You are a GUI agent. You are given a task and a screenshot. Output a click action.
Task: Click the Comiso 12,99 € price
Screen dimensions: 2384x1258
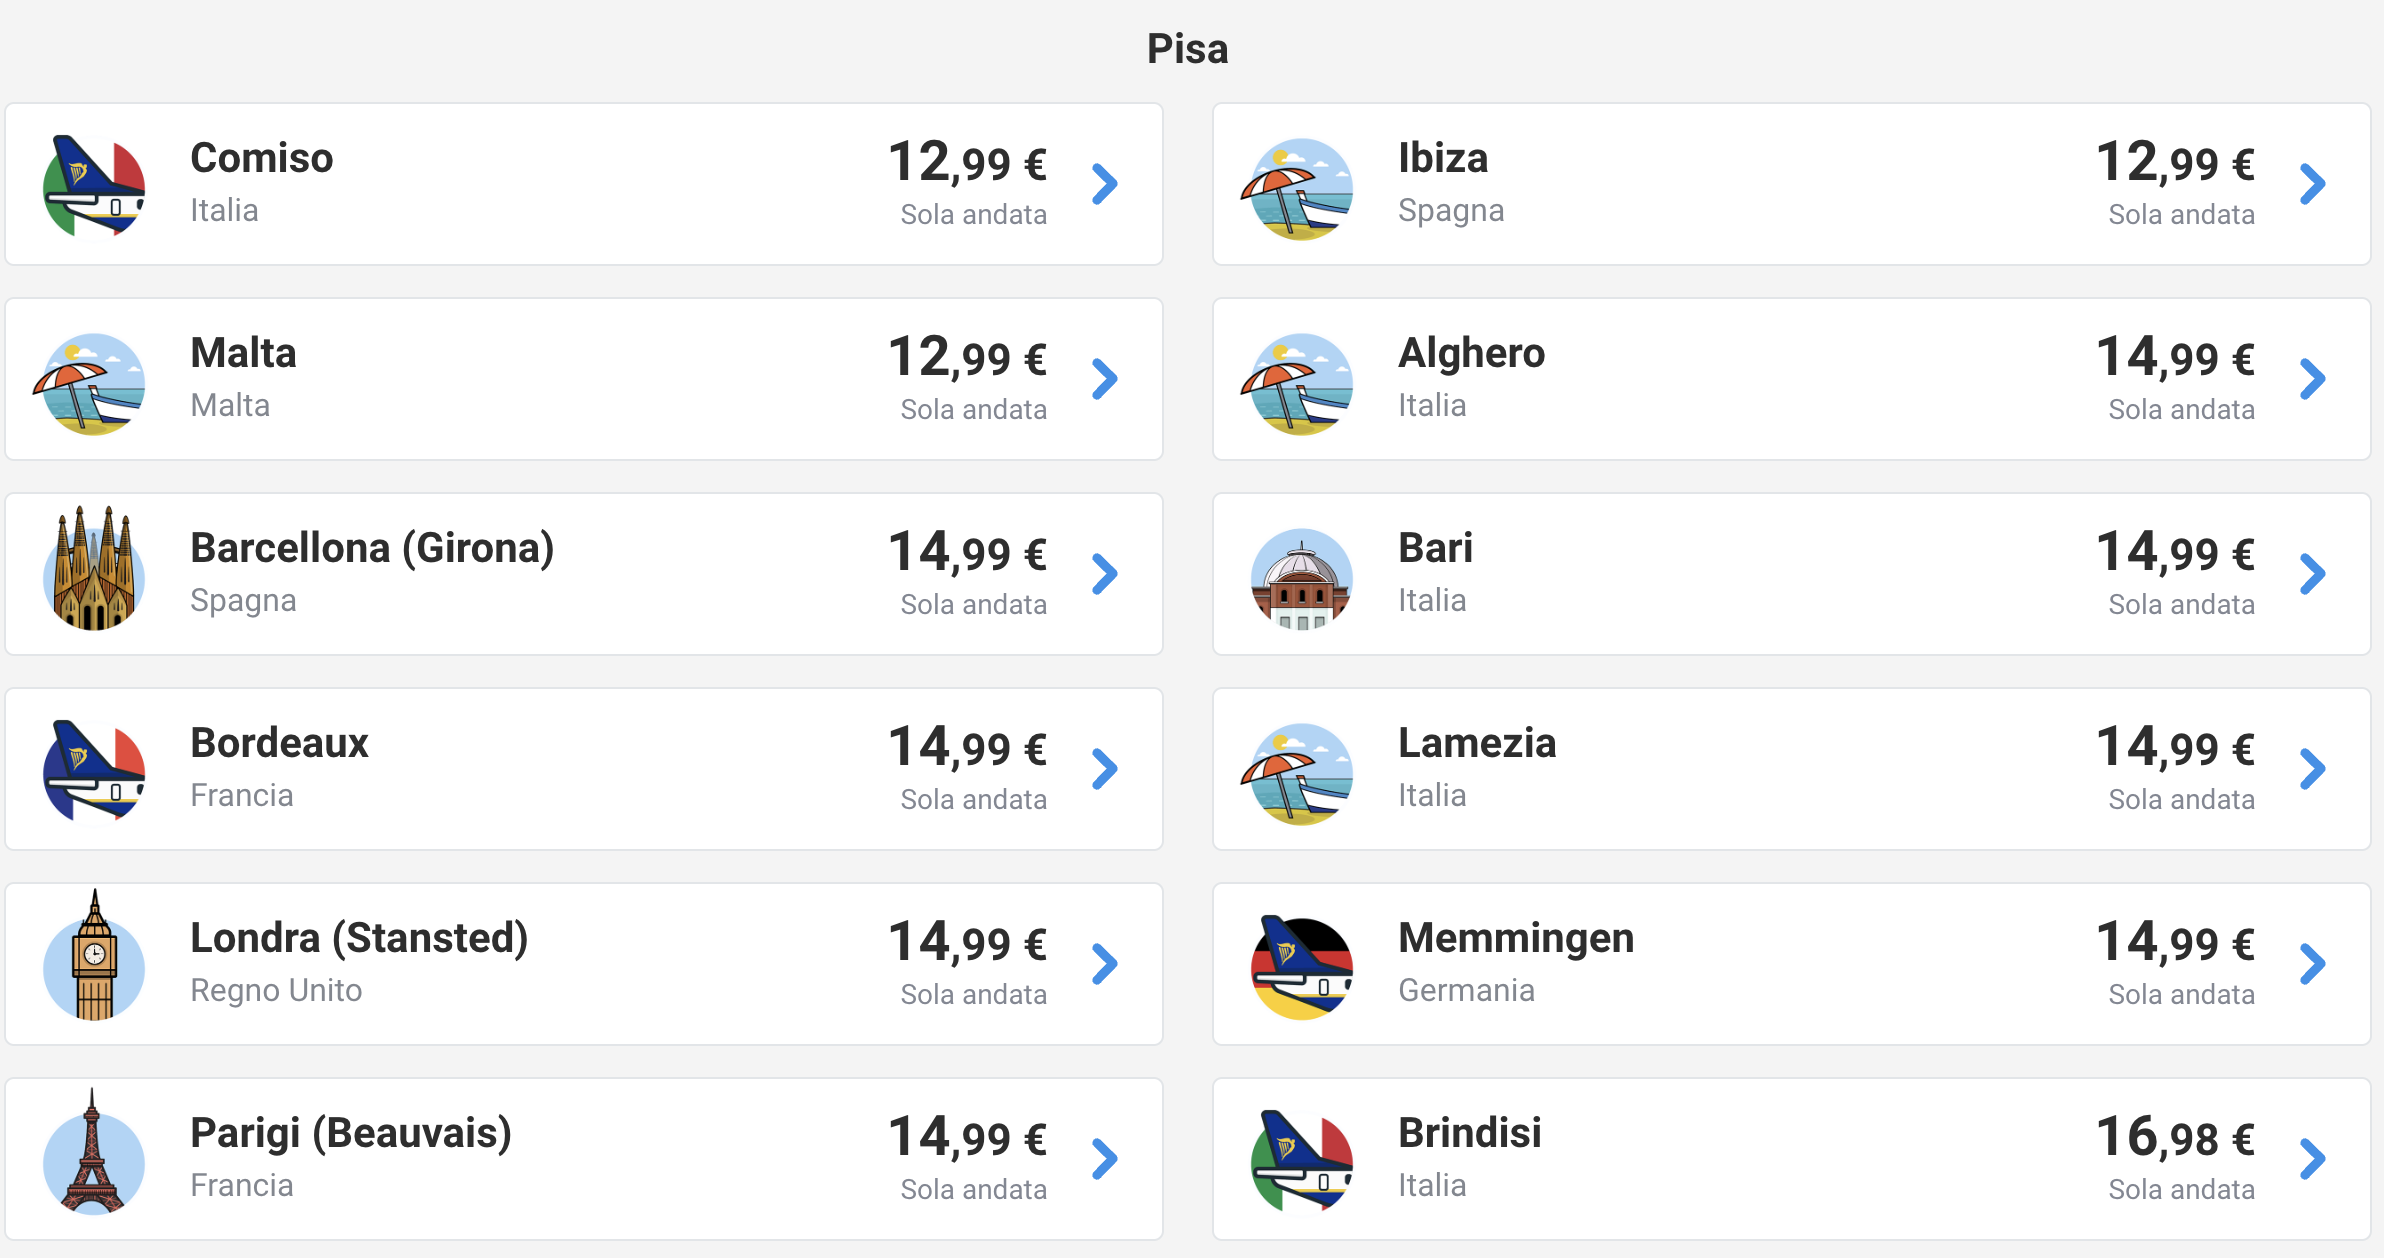click(967, 163)
